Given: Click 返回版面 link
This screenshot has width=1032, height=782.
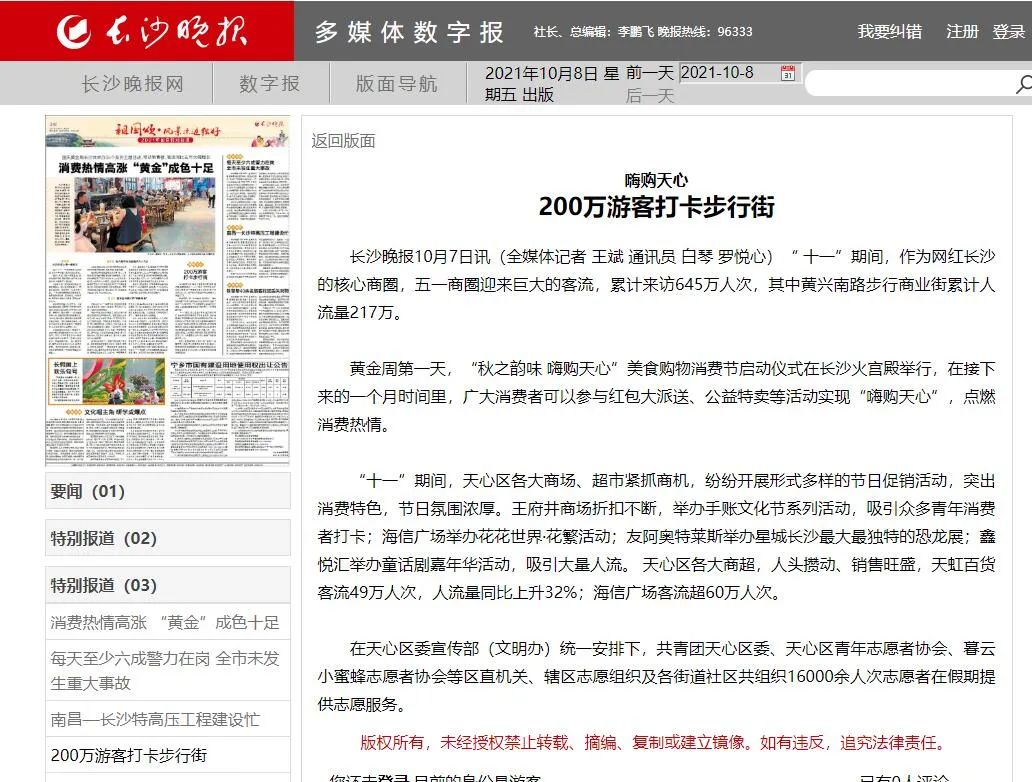Looking at the screenshot, I should [344, 141].
